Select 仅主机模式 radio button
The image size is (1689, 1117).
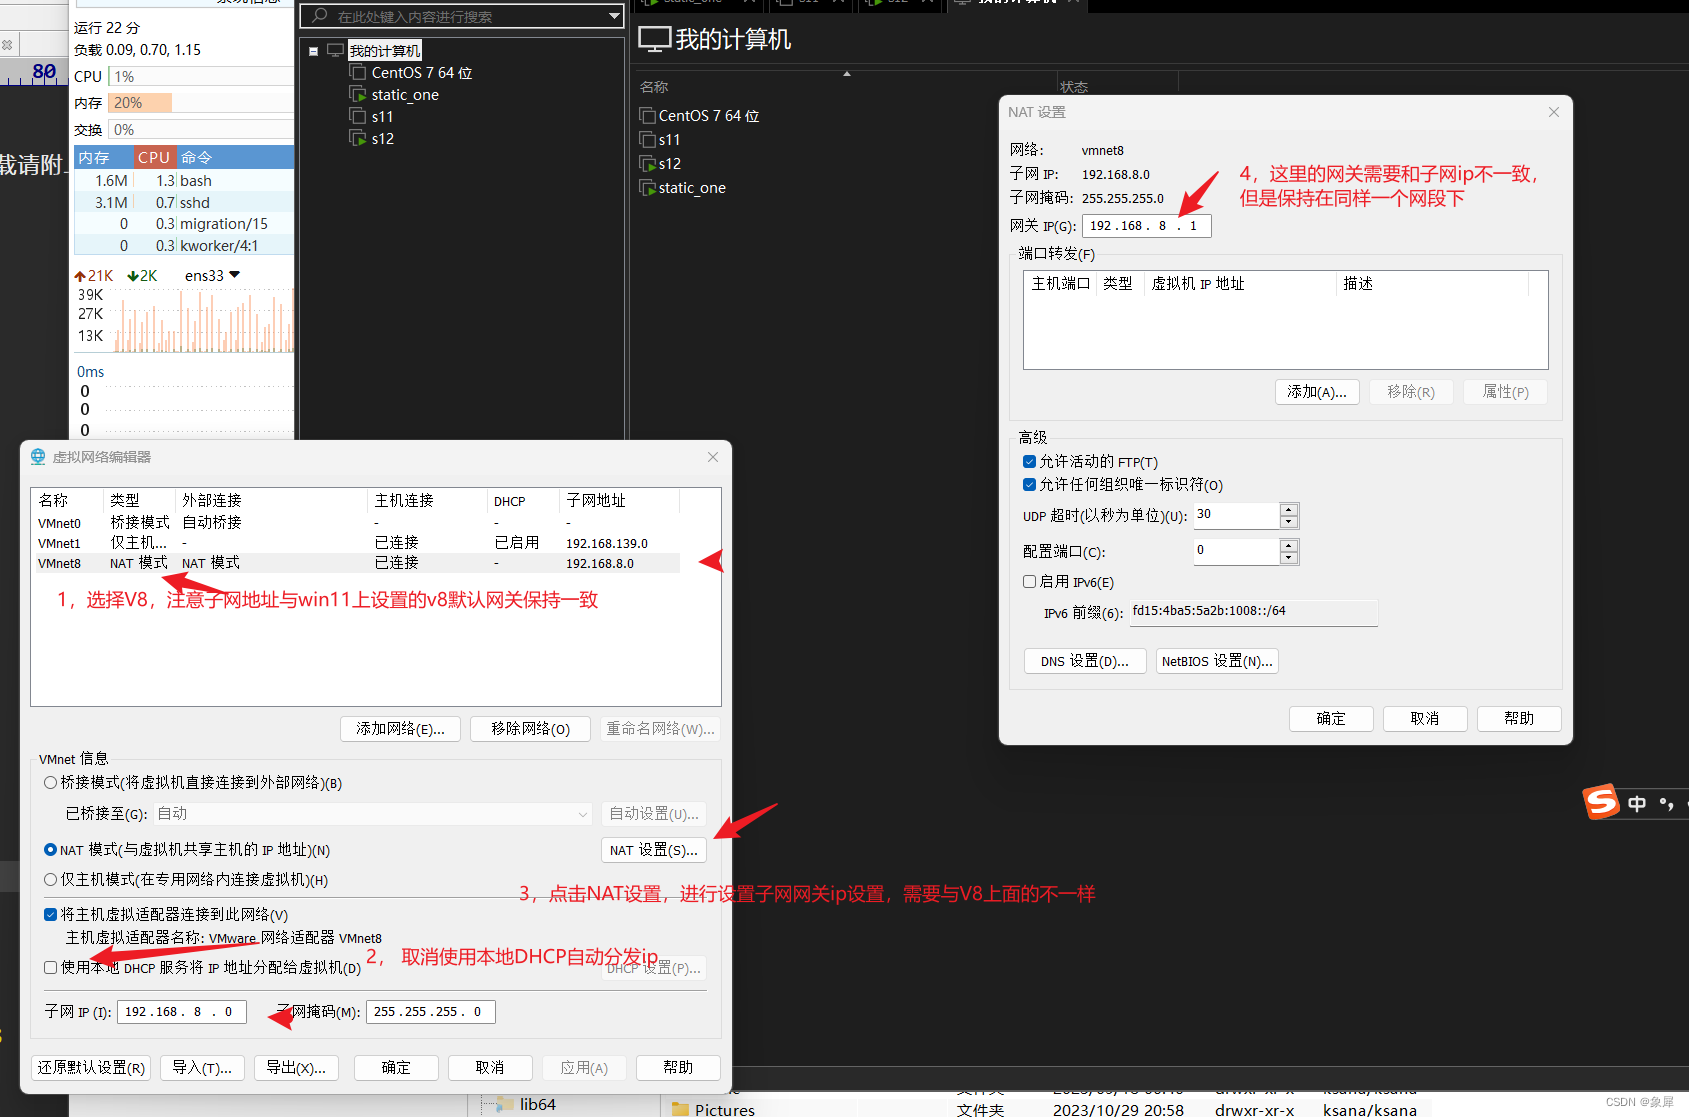pos(50,880)
